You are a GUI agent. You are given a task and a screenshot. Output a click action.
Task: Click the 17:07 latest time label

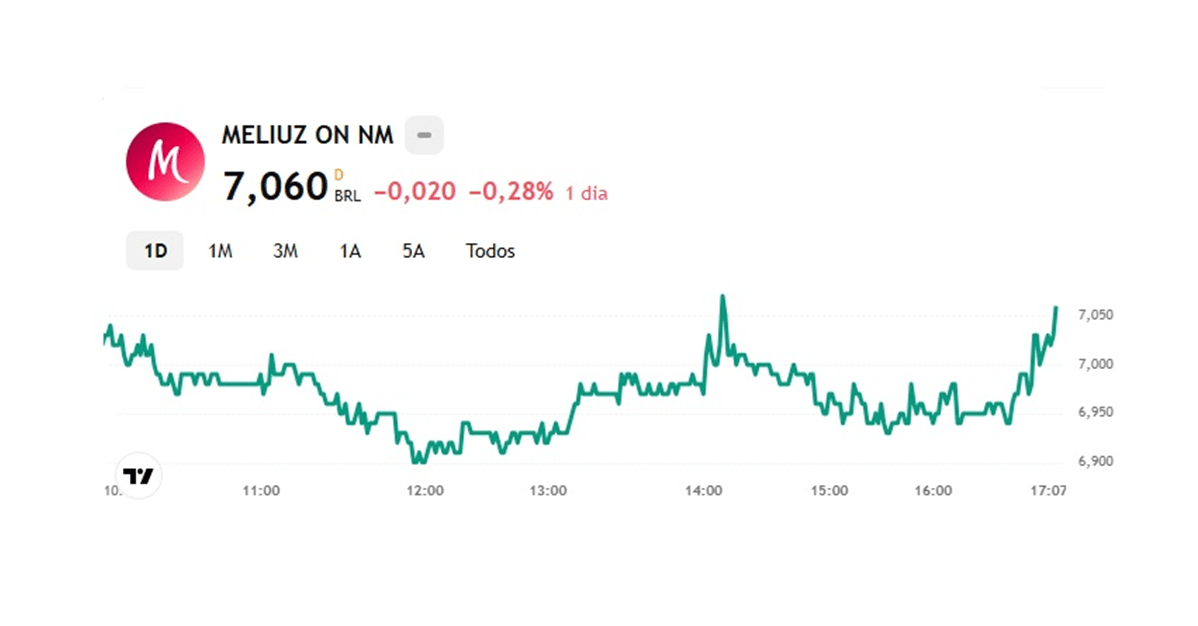pos(1048,491)
